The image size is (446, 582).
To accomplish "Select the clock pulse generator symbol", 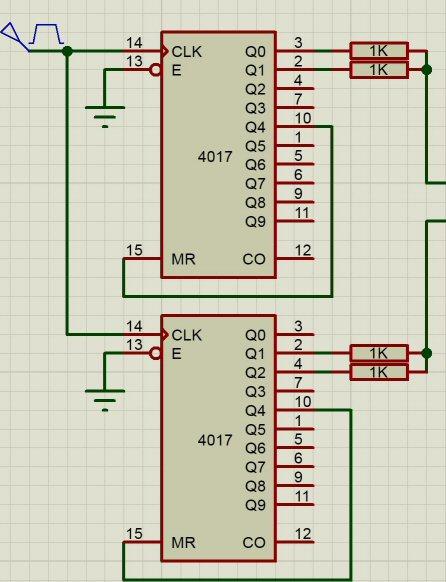I will click(33, 37).
